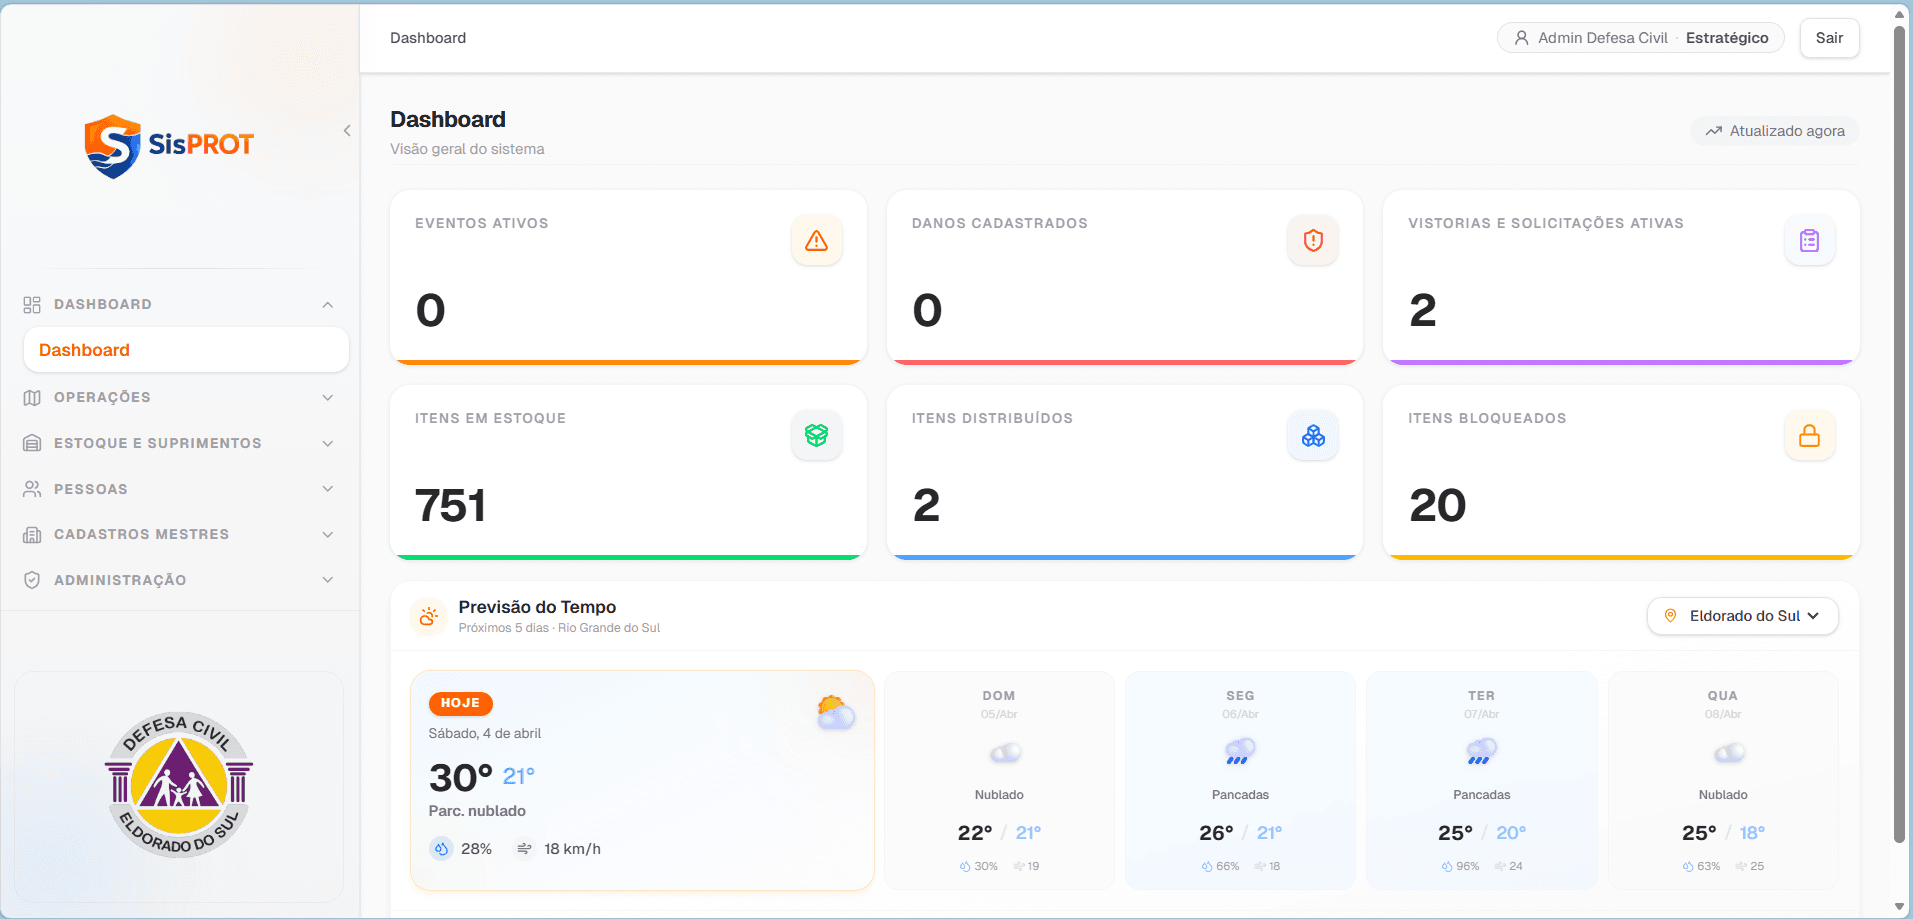1913x919 pixels.
Task: Click the scrollbar up arrow
Action: point(1899,14)
